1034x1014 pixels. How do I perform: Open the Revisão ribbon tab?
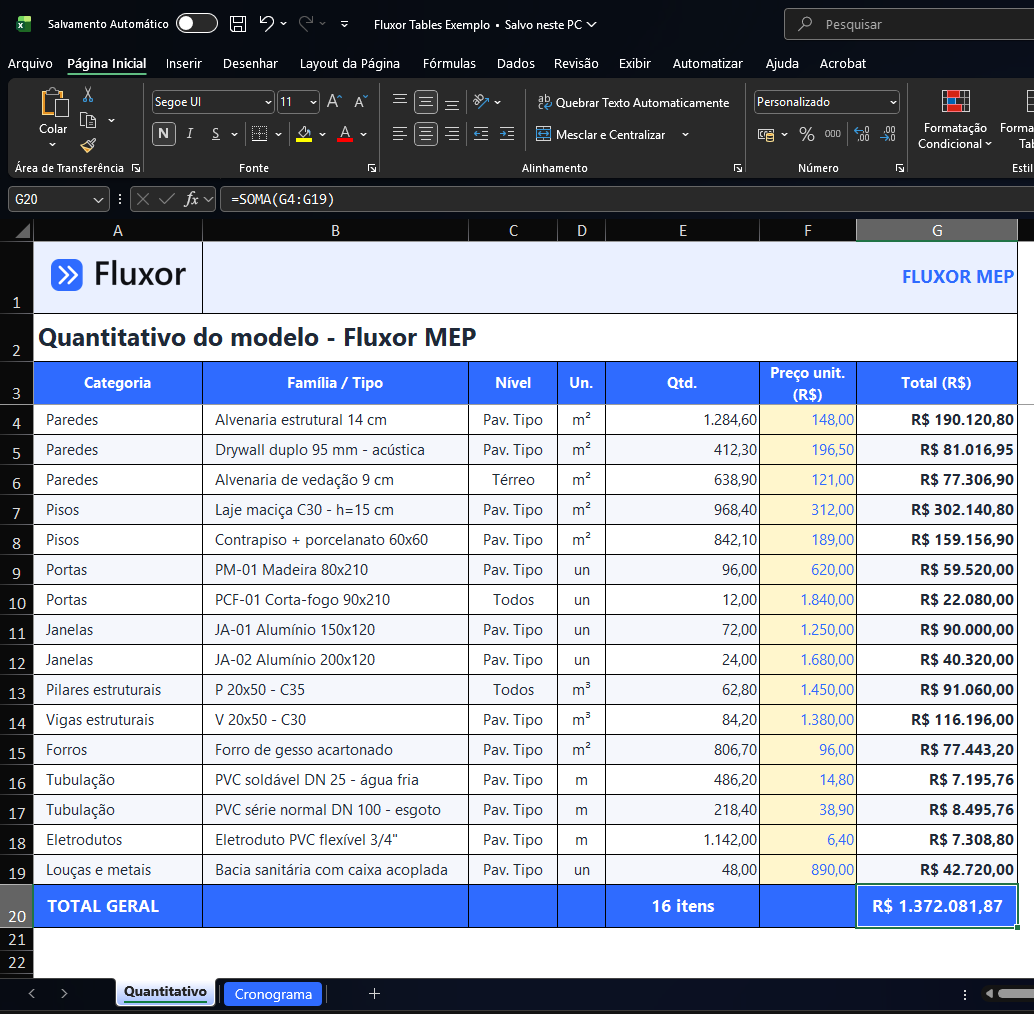576,63
